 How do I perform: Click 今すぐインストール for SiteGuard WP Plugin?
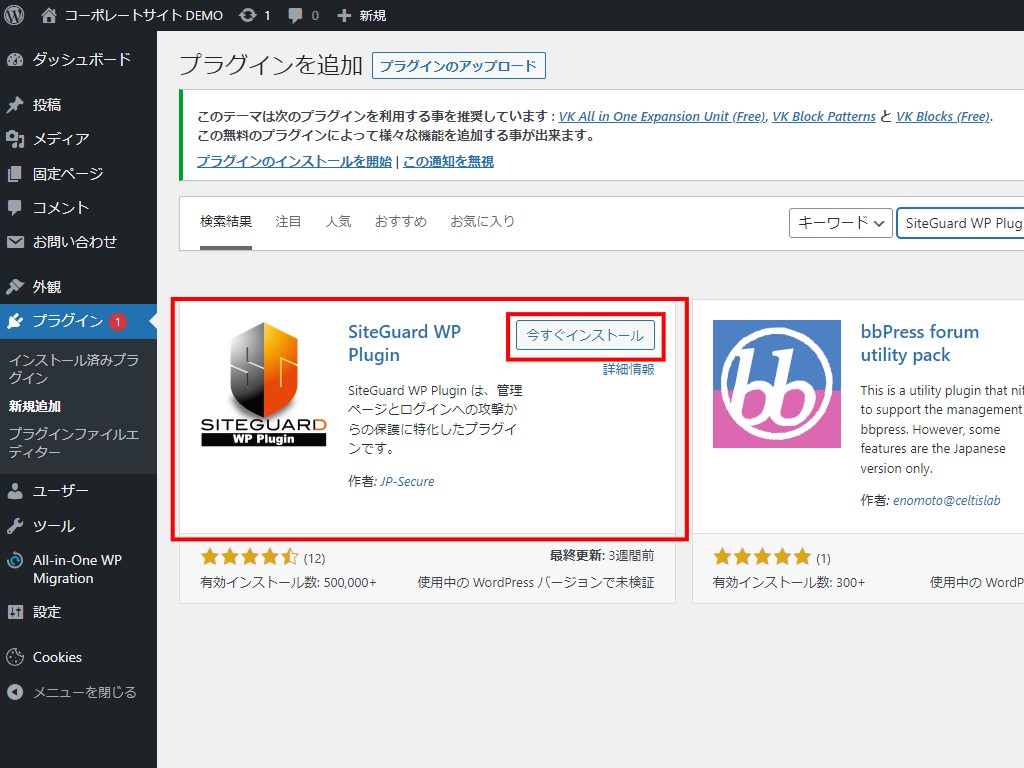pyautogui.click(x=585, y=336)
